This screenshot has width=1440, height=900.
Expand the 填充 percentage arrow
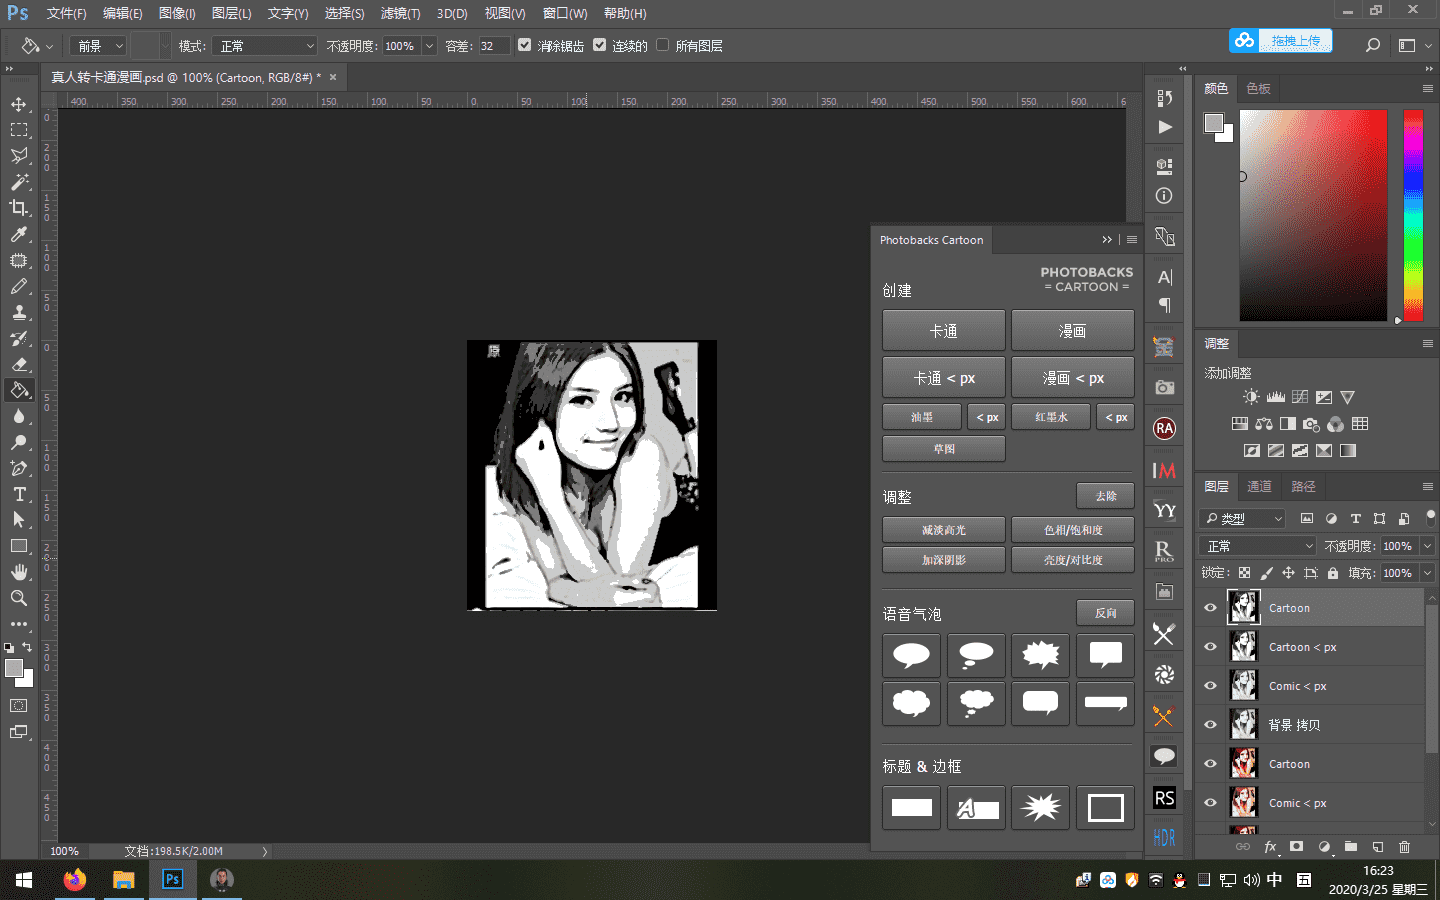point(1427,573)
